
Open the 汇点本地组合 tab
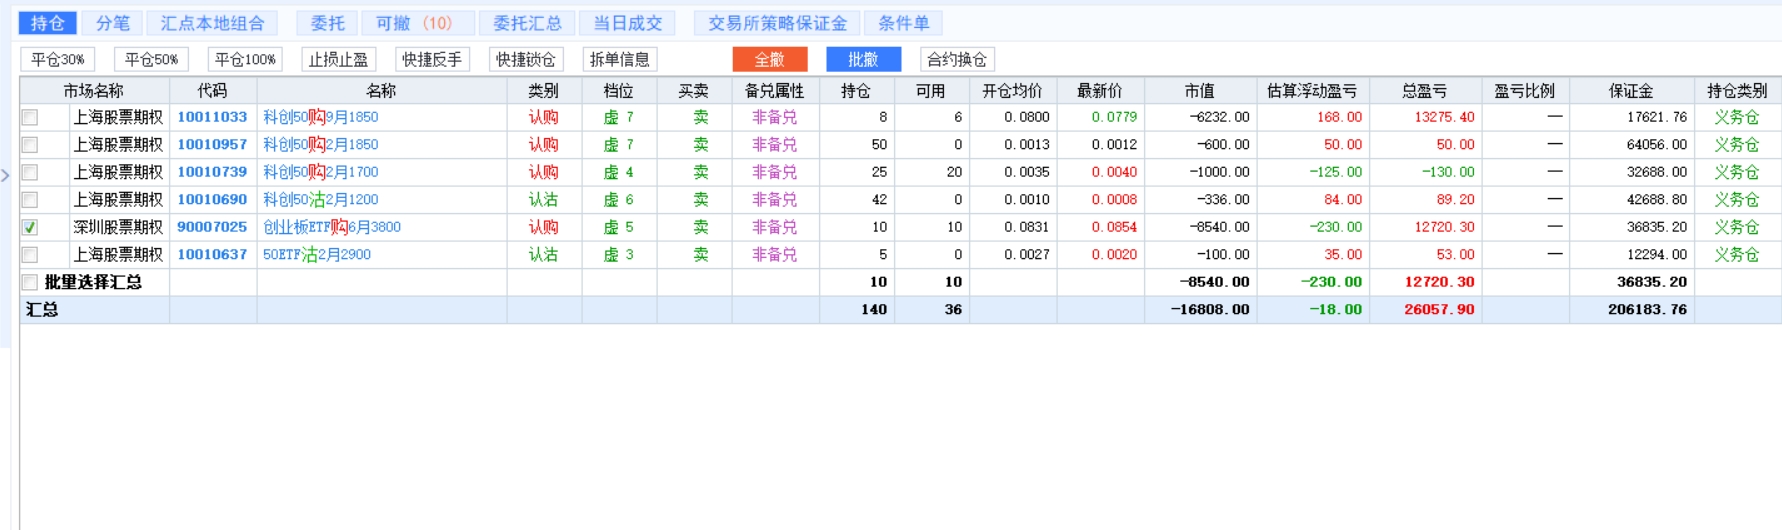(x=212, y=23)
